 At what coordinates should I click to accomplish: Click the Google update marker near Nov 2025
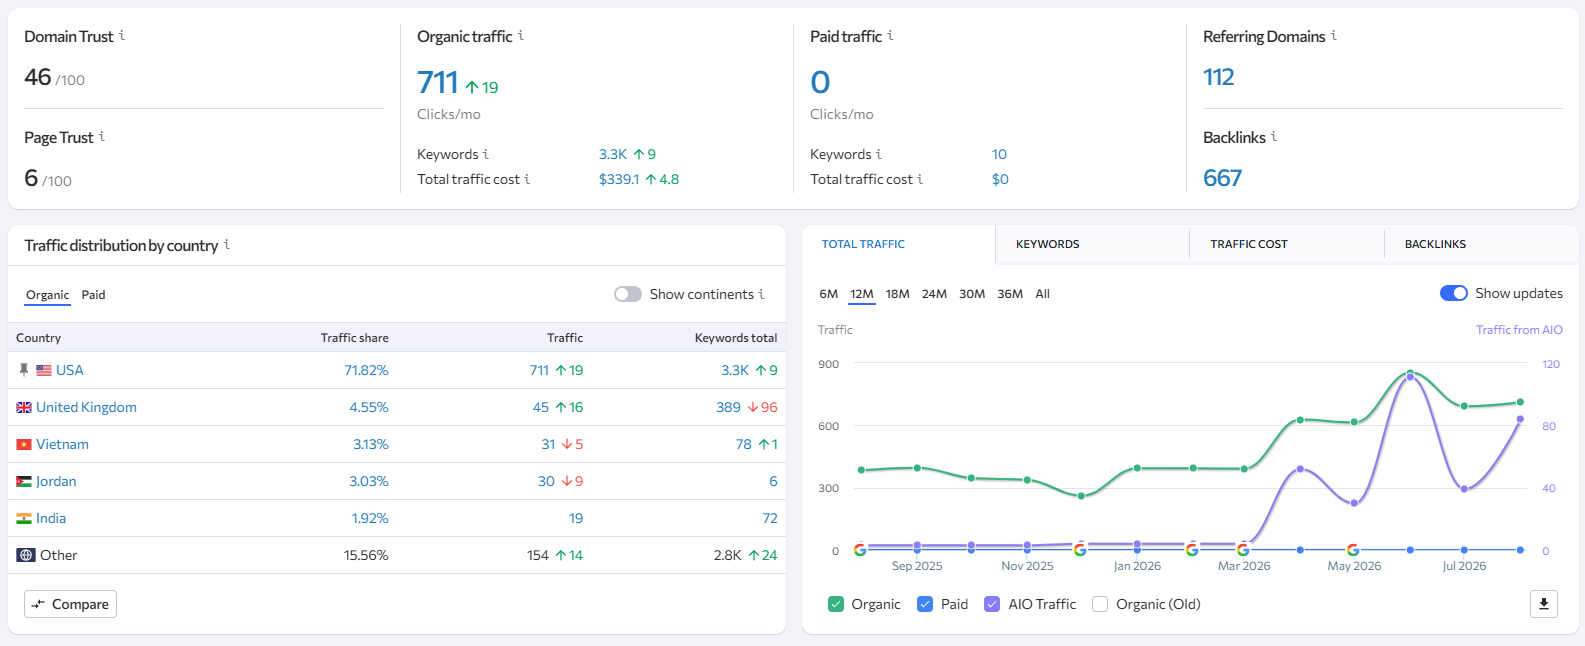coord(1080,549)
